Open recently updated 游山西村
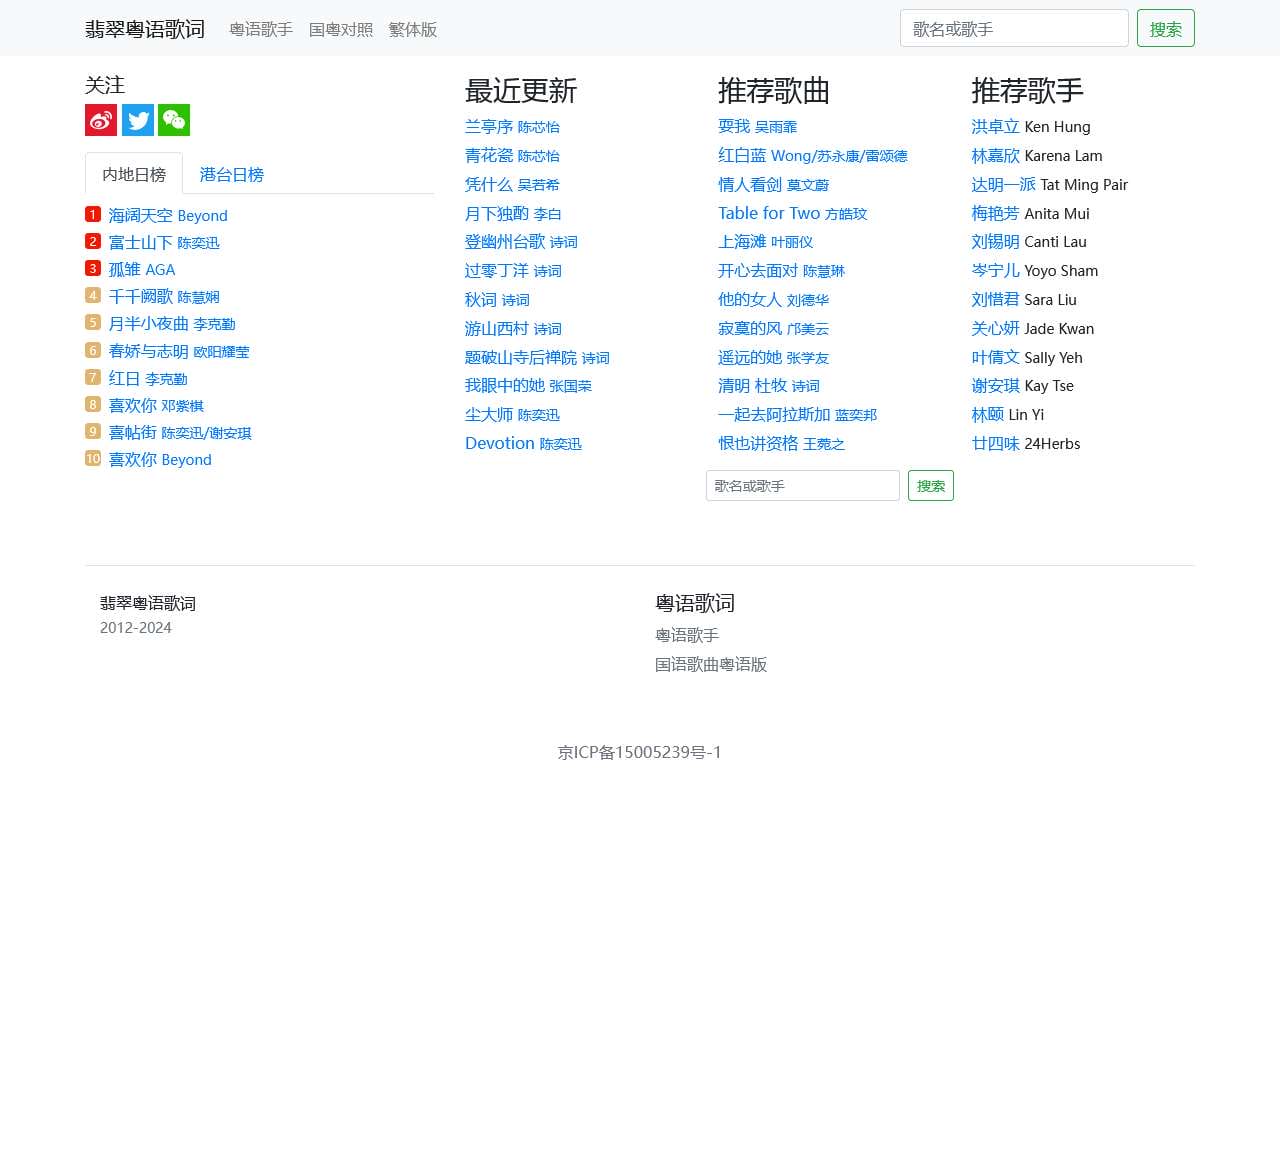The width and height of the screenshot is (1280, 1167). click(513, 328)
